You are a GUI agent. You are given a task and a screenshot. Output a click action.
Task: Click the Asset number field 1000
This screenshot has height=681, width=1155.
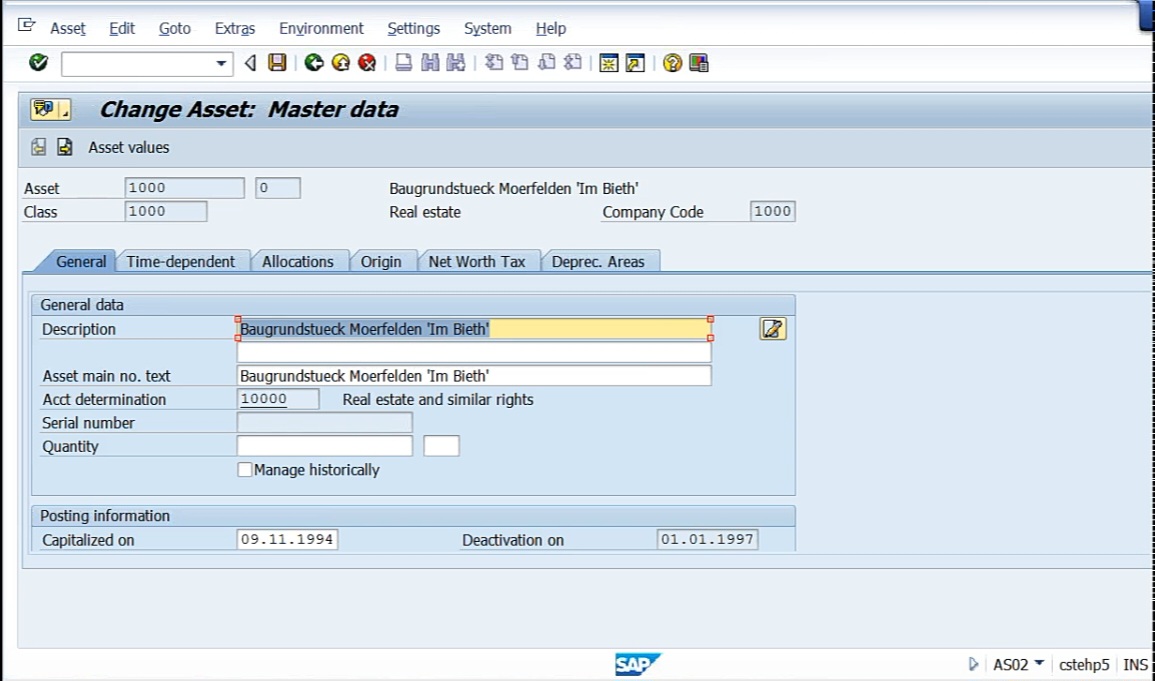point(184,188)
